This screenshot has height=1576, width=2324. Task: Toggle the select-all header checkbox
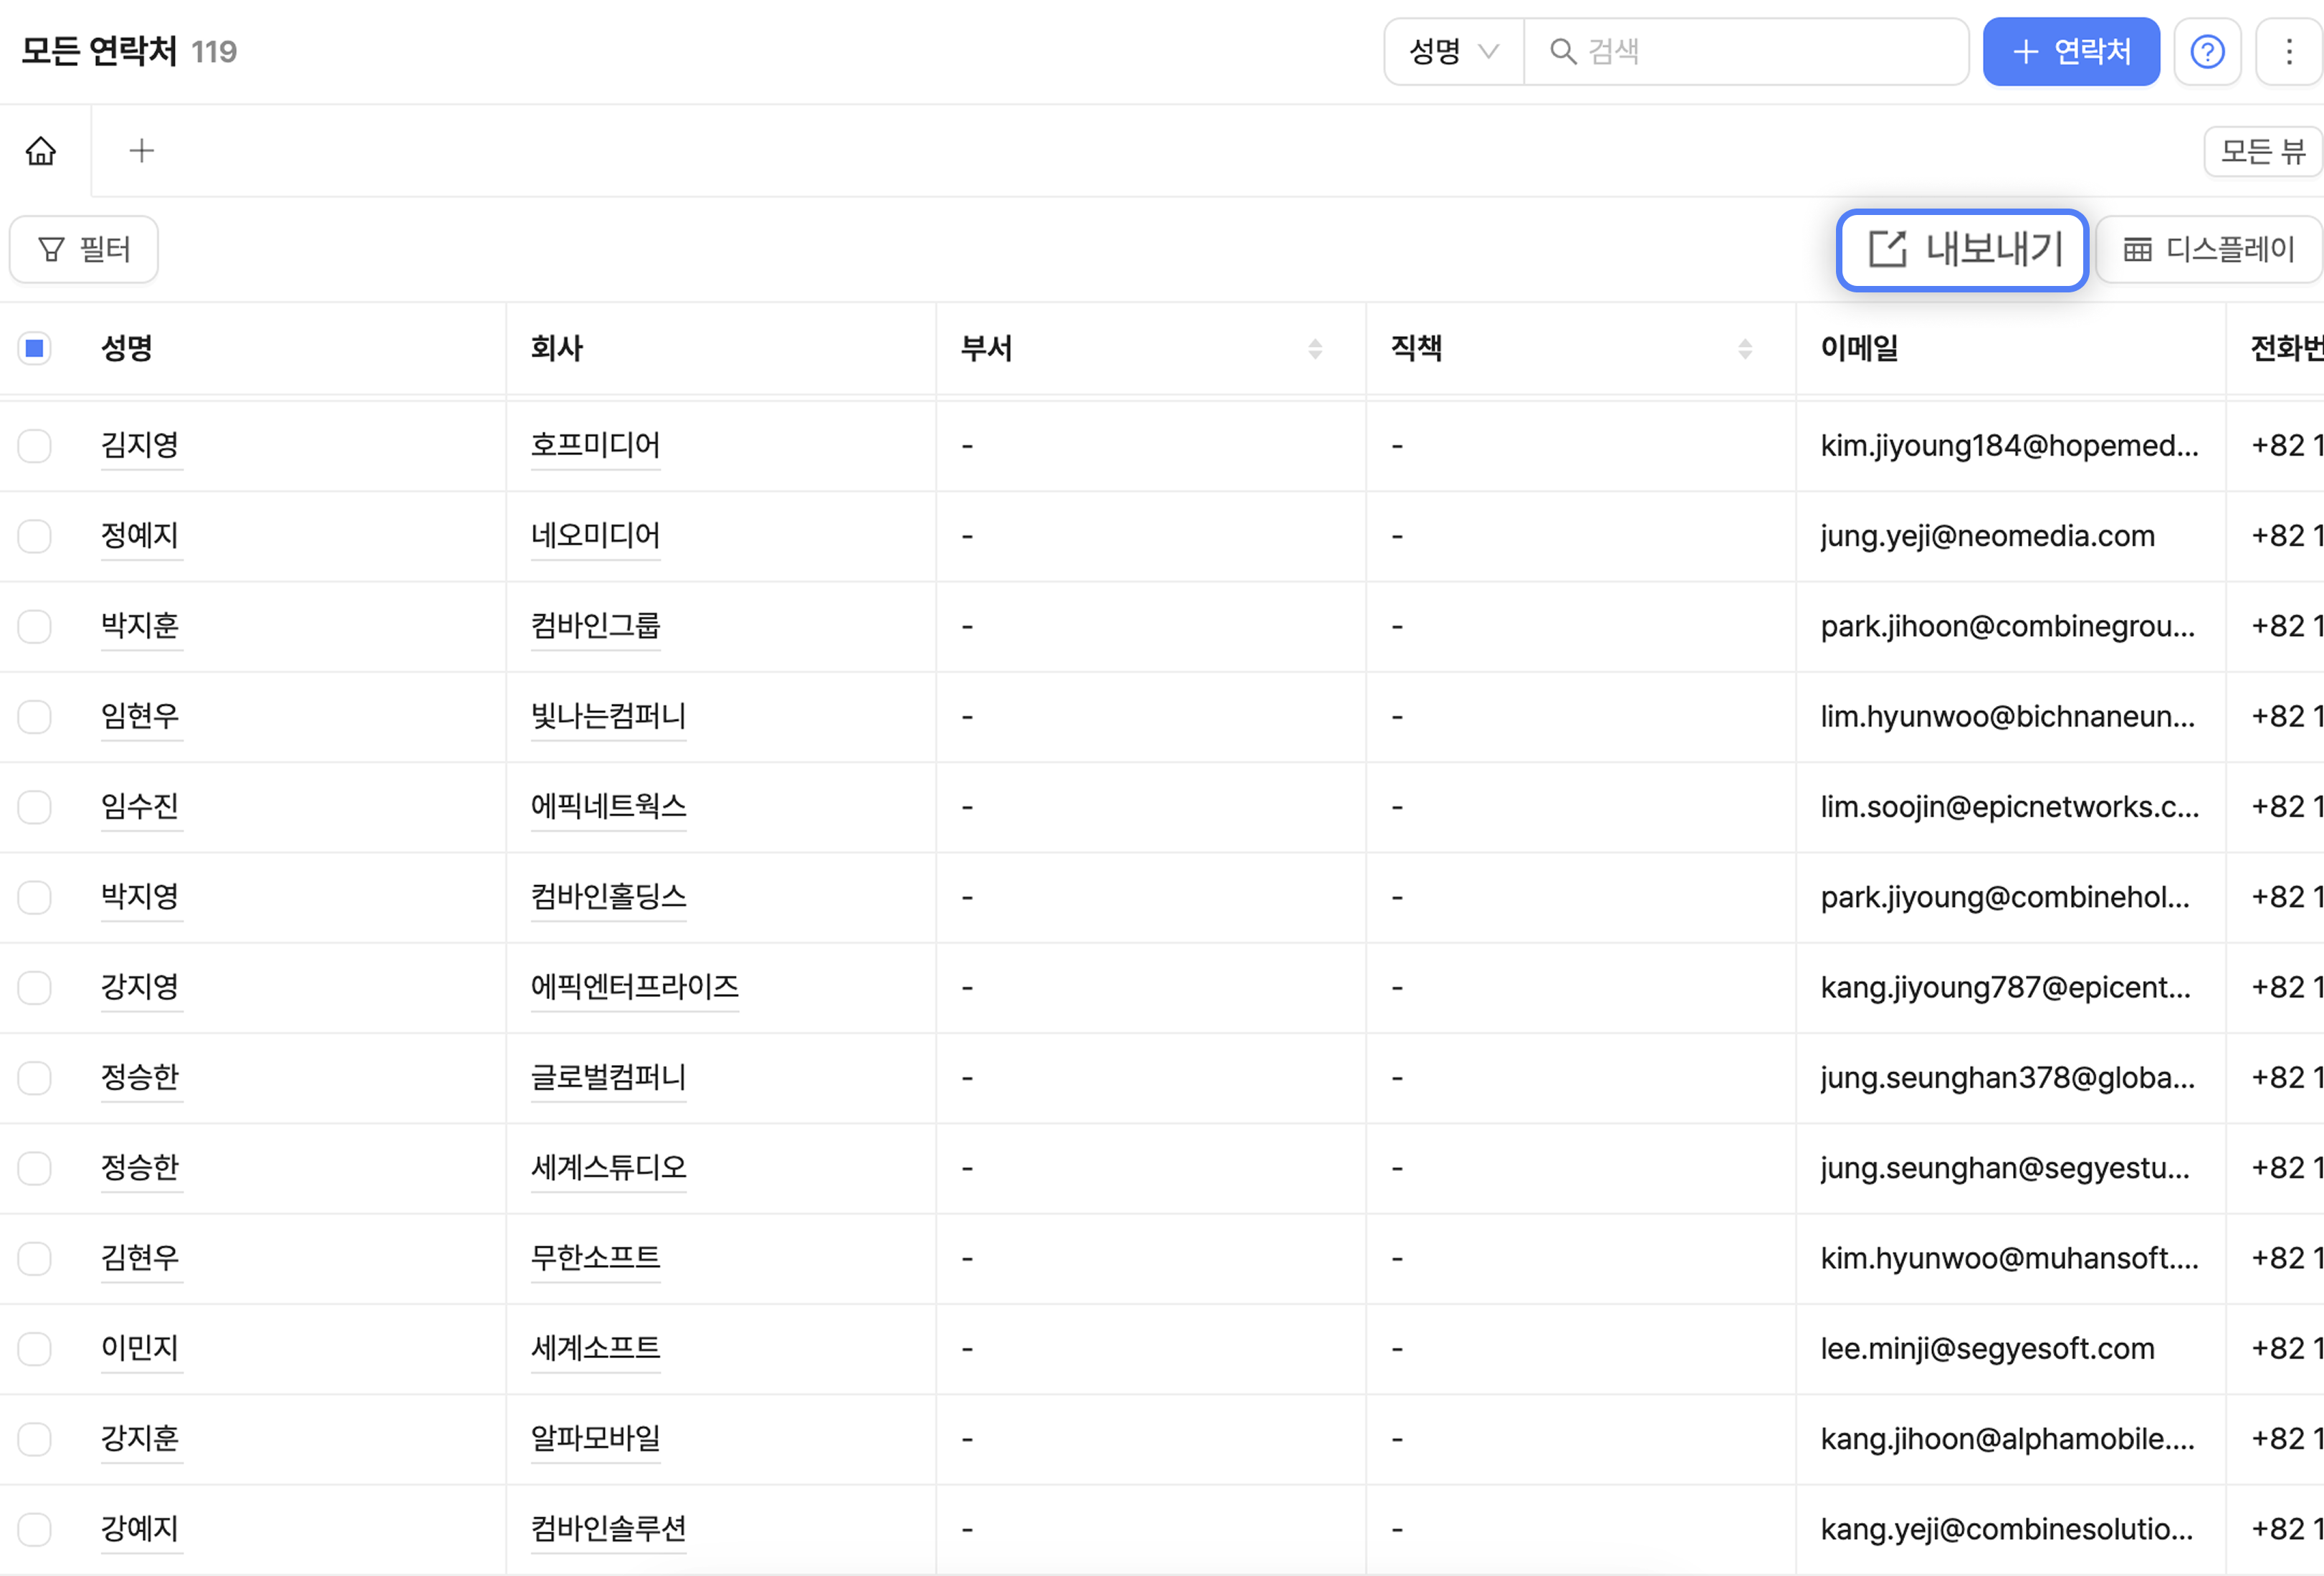[35, 348]
